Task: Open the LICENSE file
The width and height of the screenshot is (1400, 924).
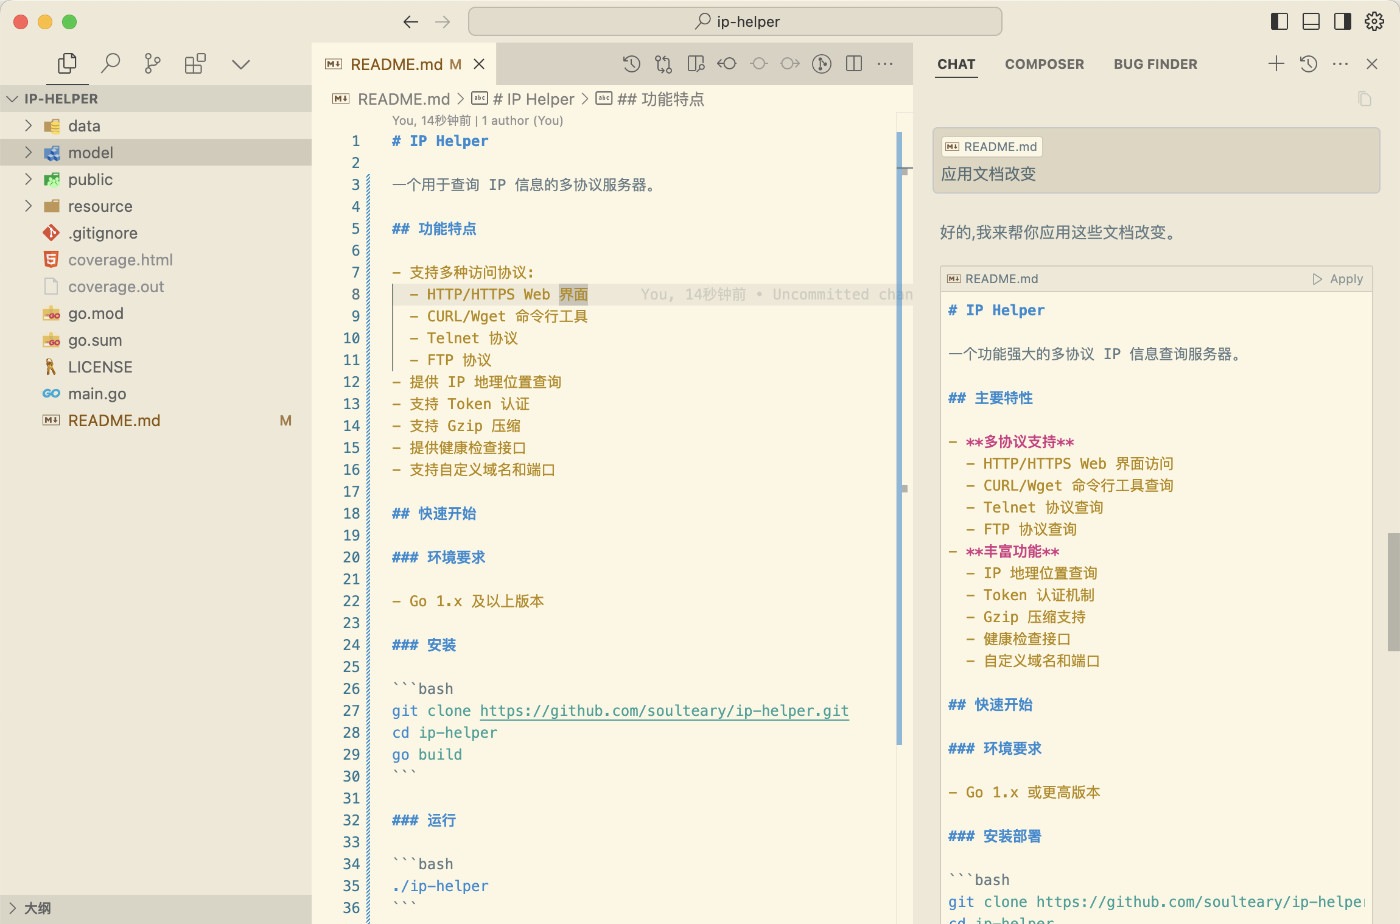Action: point(156,367)
